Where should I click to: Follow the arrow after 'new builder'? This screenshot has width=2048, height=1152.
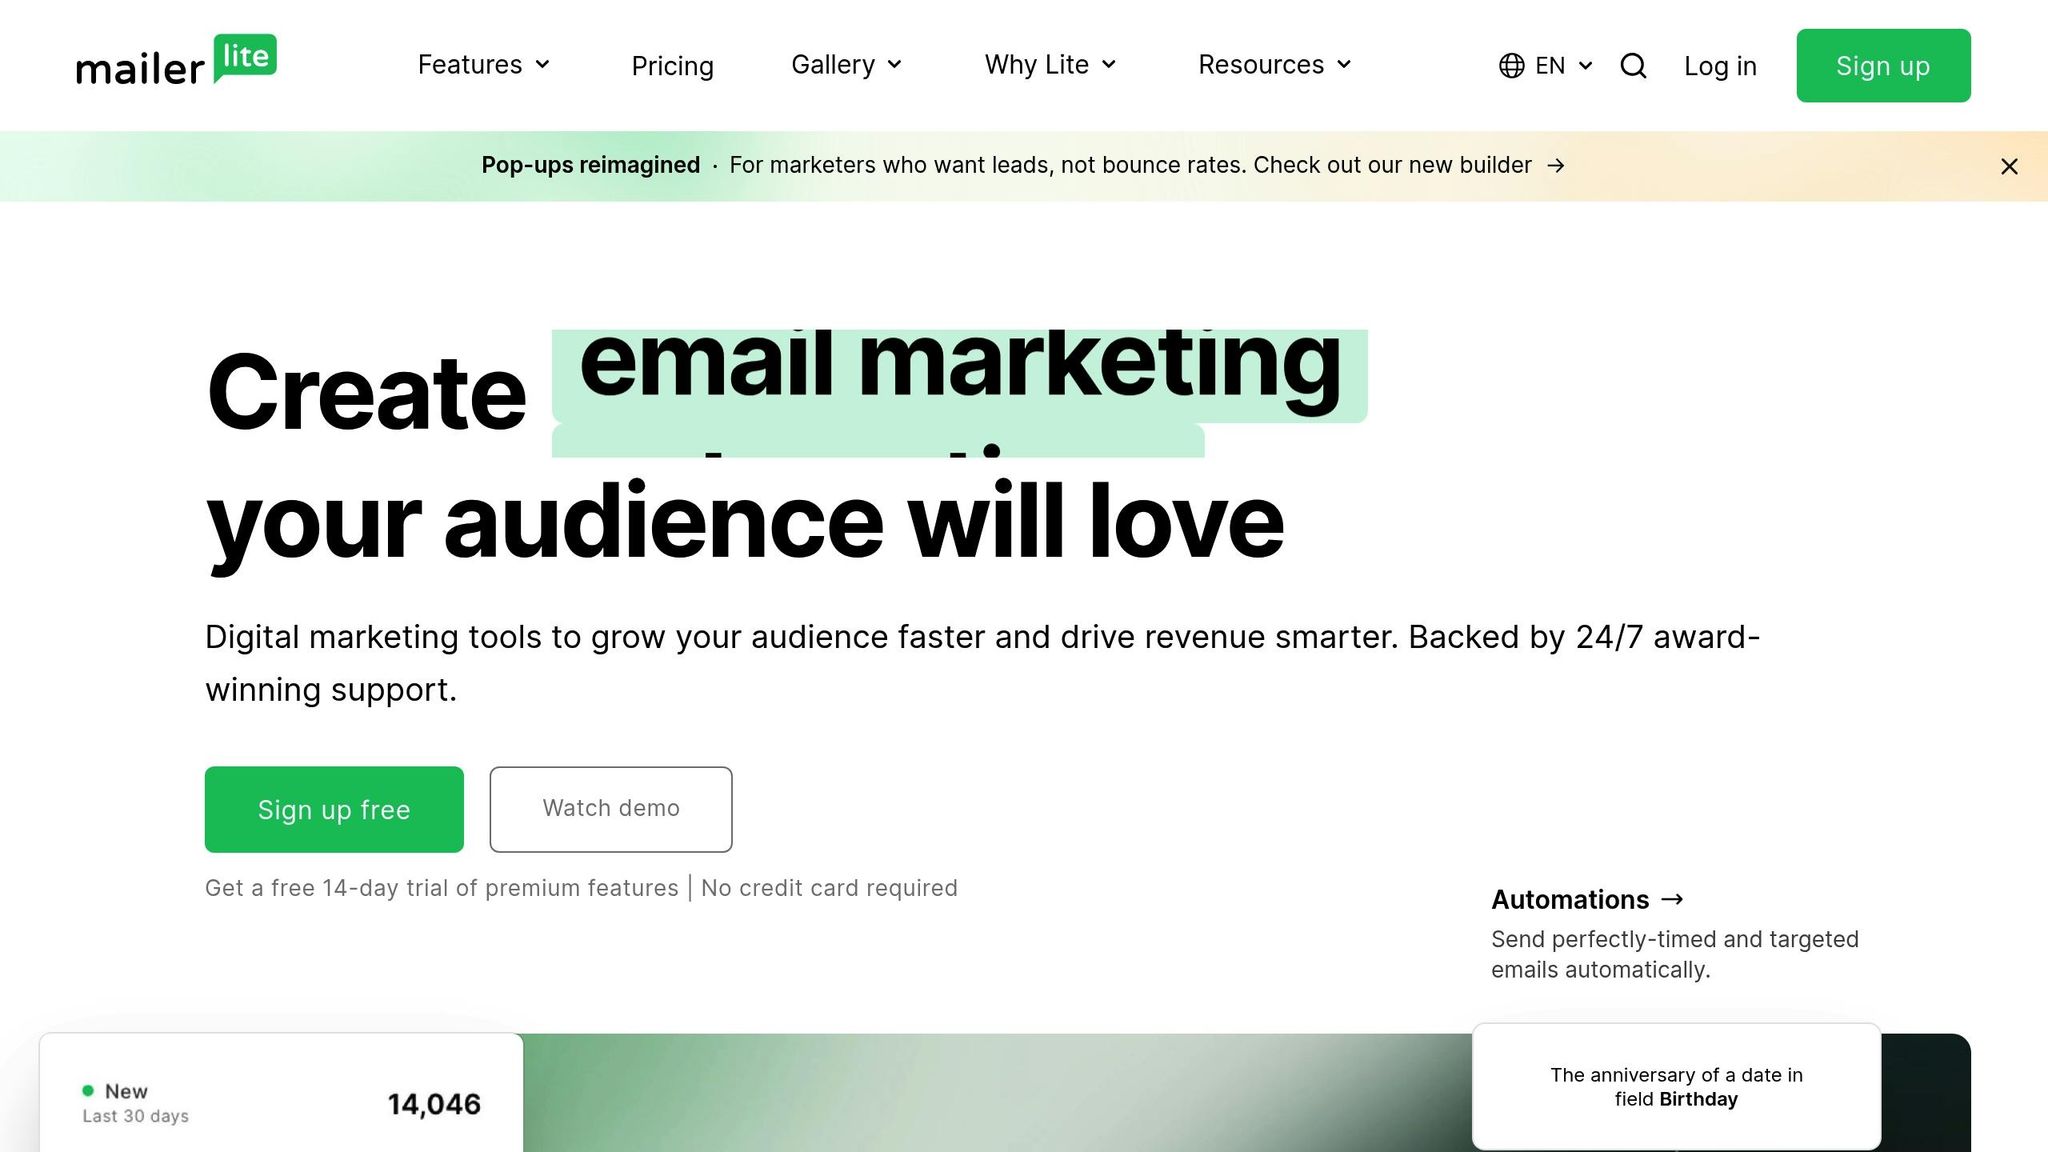click(x=1556, y=166)
